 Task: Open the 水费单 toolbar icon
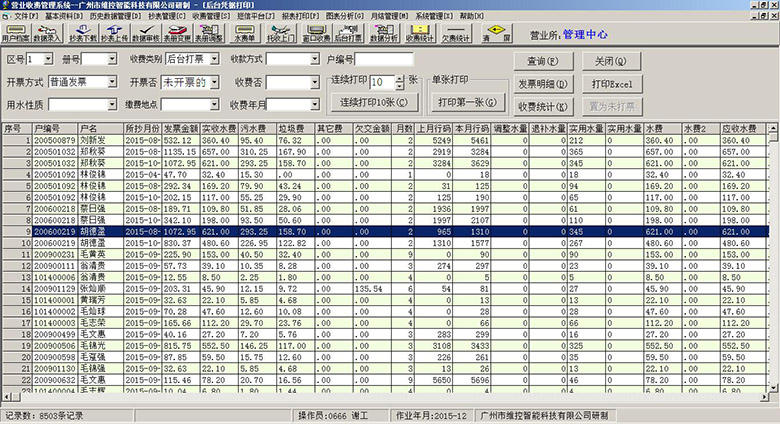click(x=244, y=33)
